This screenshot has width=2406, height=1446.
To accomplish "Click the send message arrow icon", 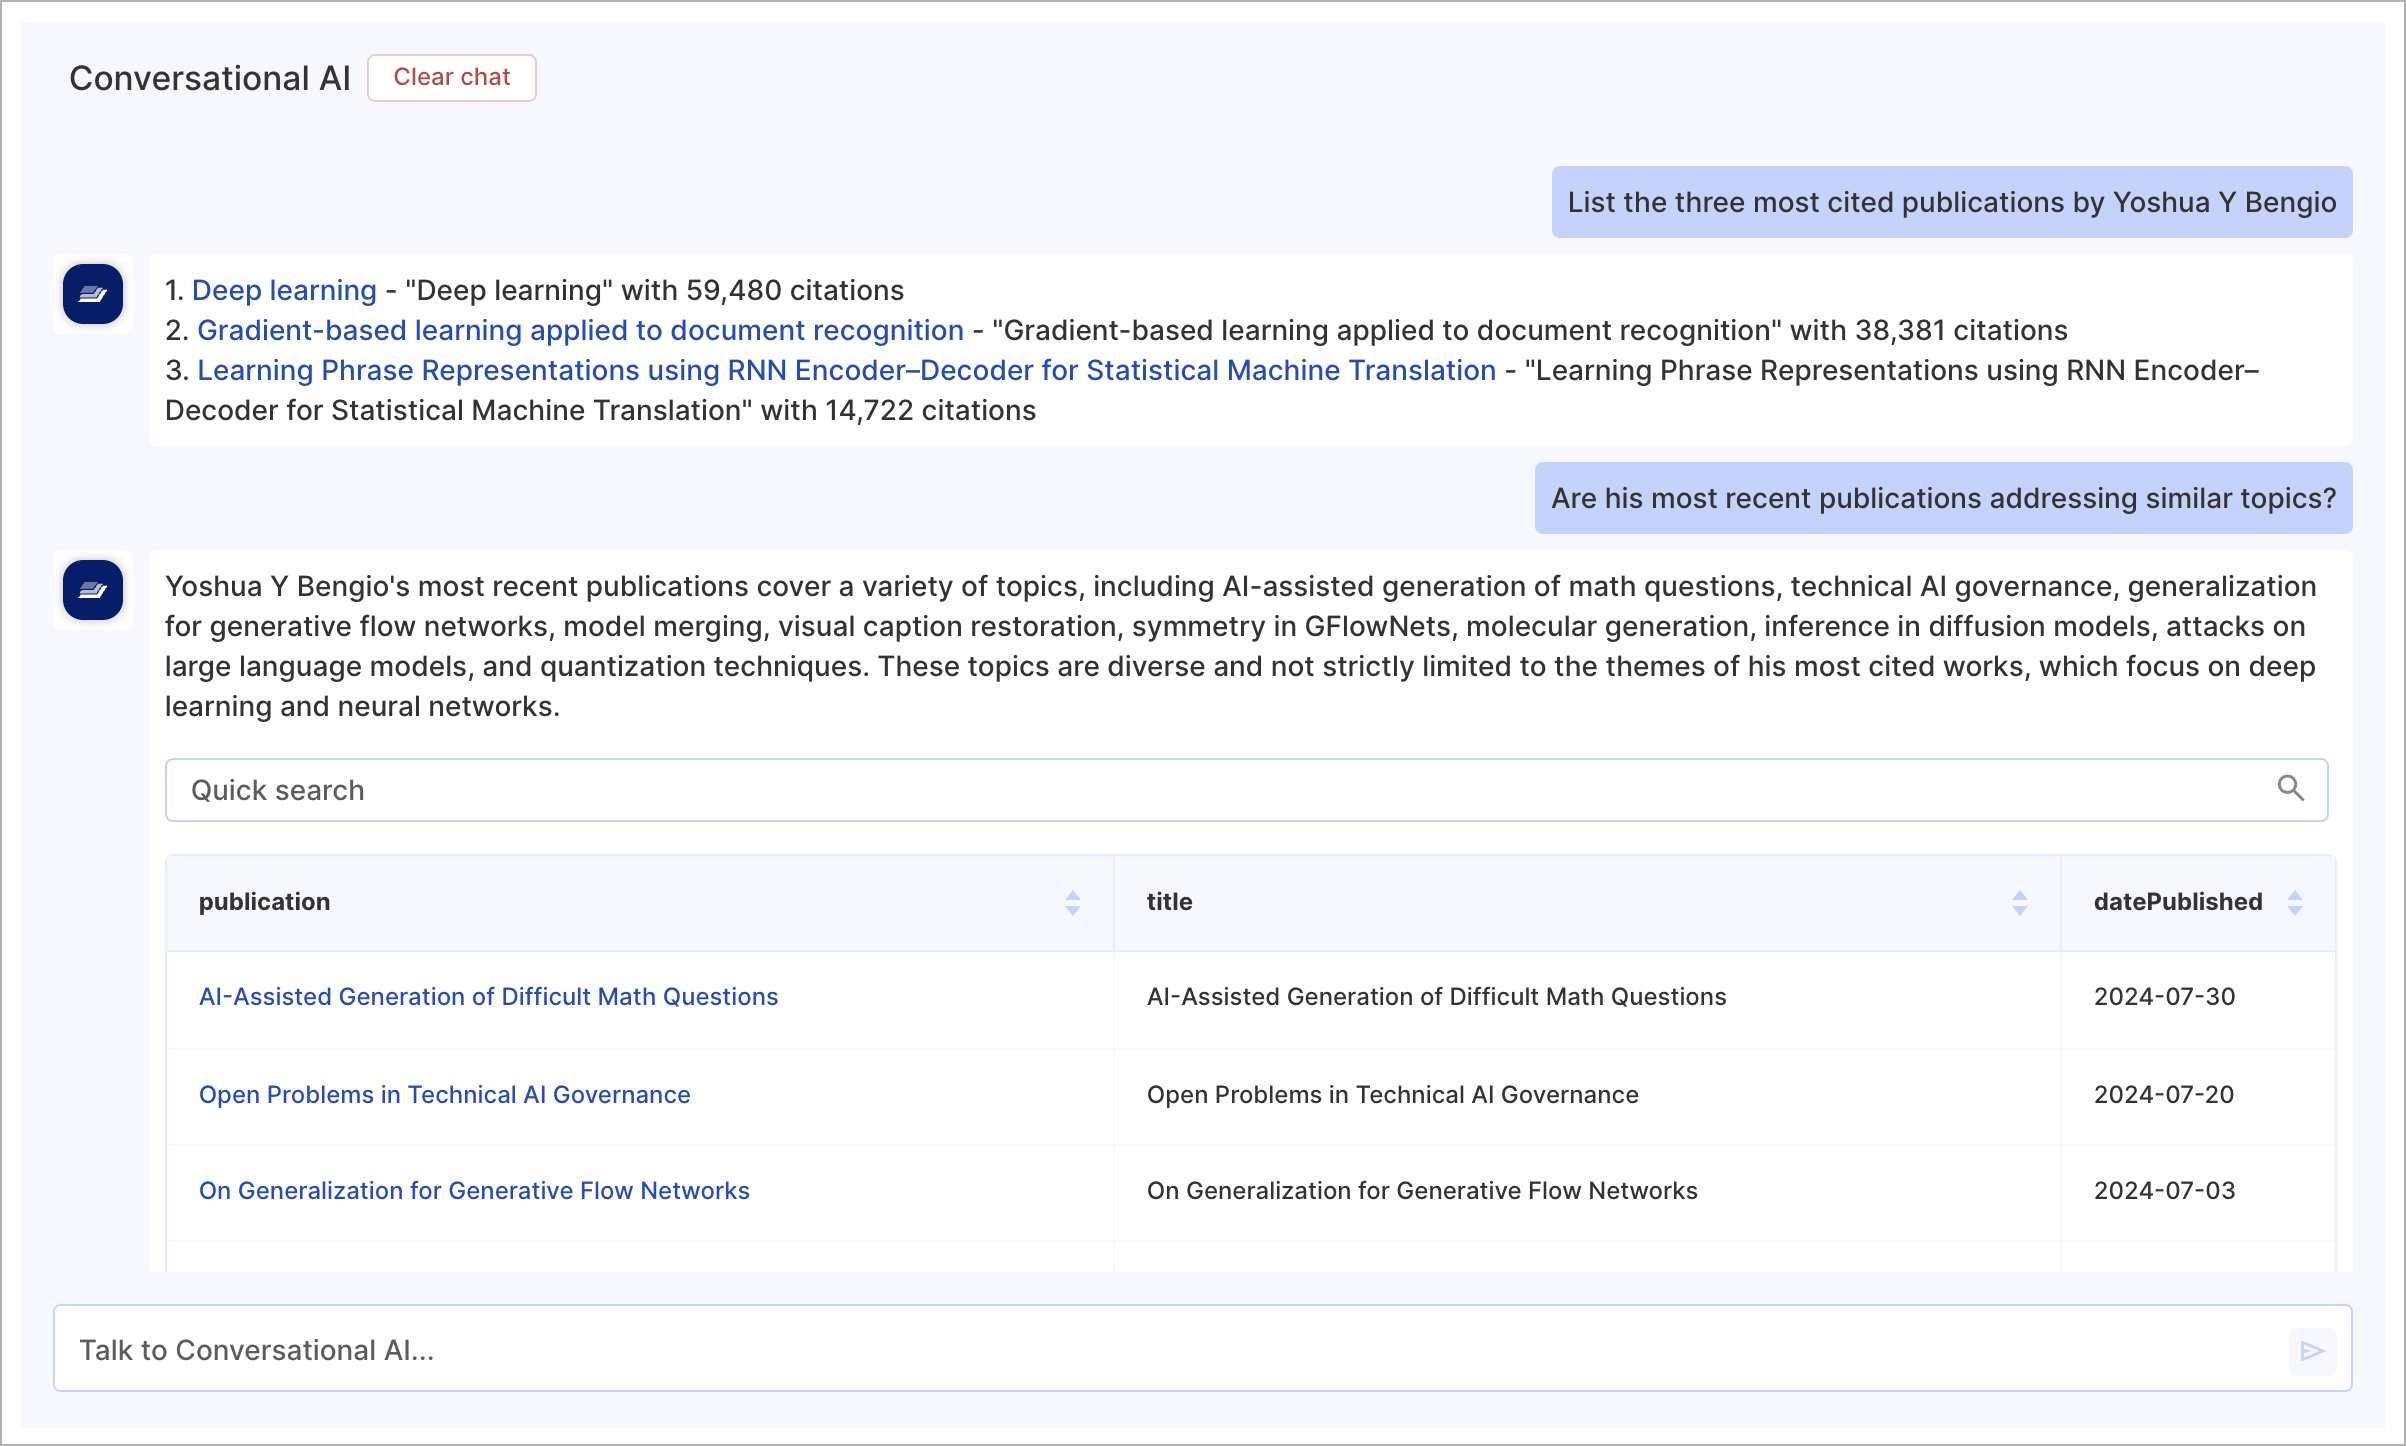I will tap(2312, 1351).
